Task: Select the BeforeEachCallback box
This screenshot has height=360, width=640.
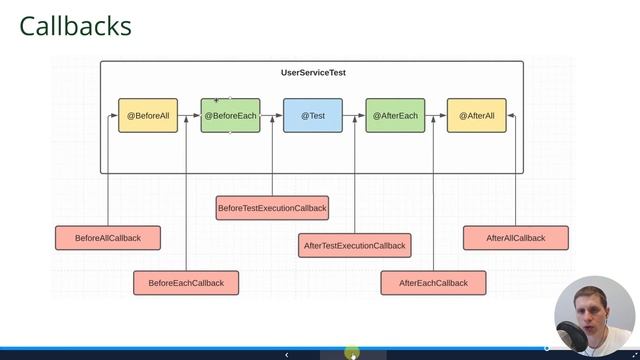Action: [186, 283]
